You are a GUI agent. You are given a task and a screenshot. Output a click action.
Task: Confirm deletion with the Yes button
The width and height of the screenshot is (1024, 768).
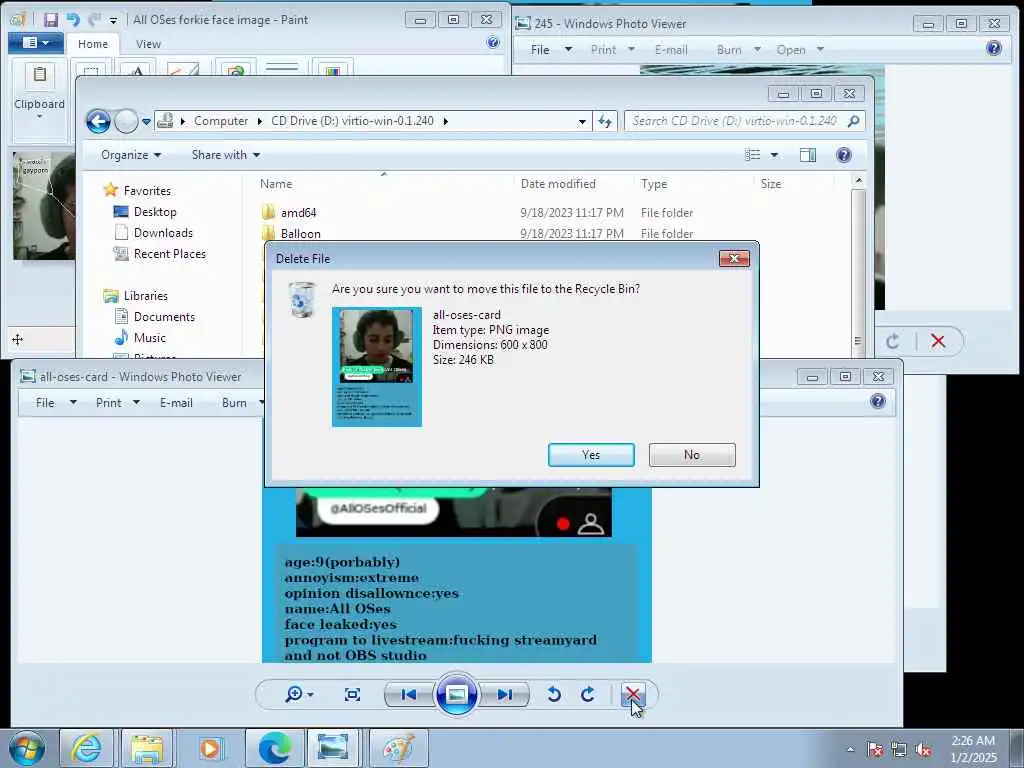(591, 455)
